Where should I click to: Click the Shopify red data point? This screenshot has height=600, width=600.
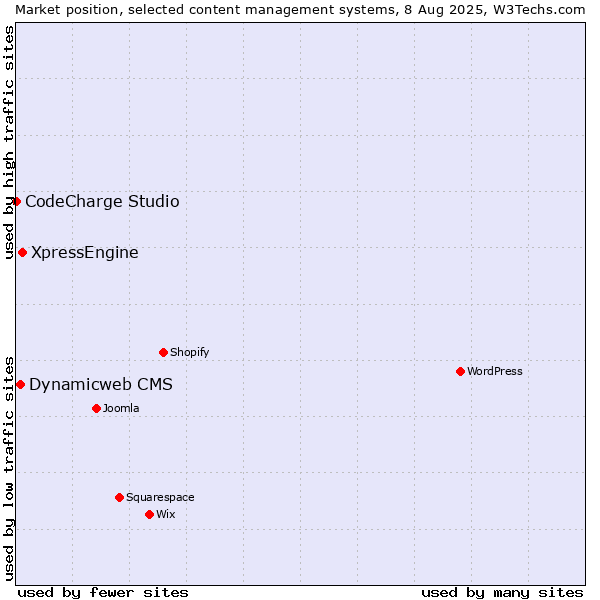click(163, 352)
